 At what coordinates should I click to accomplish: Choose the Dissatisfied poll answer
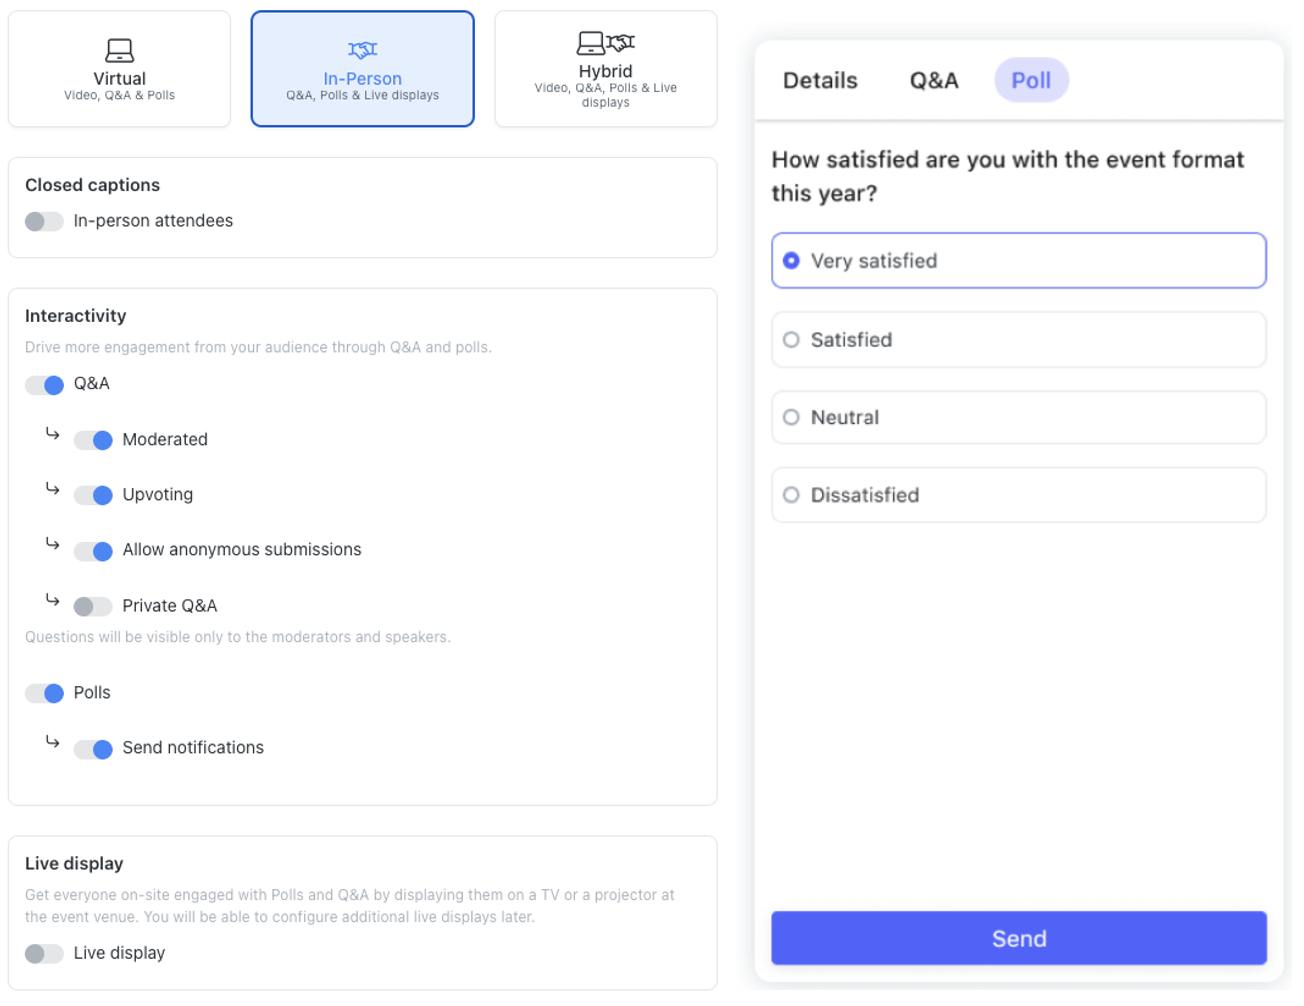click(1018, 495)
